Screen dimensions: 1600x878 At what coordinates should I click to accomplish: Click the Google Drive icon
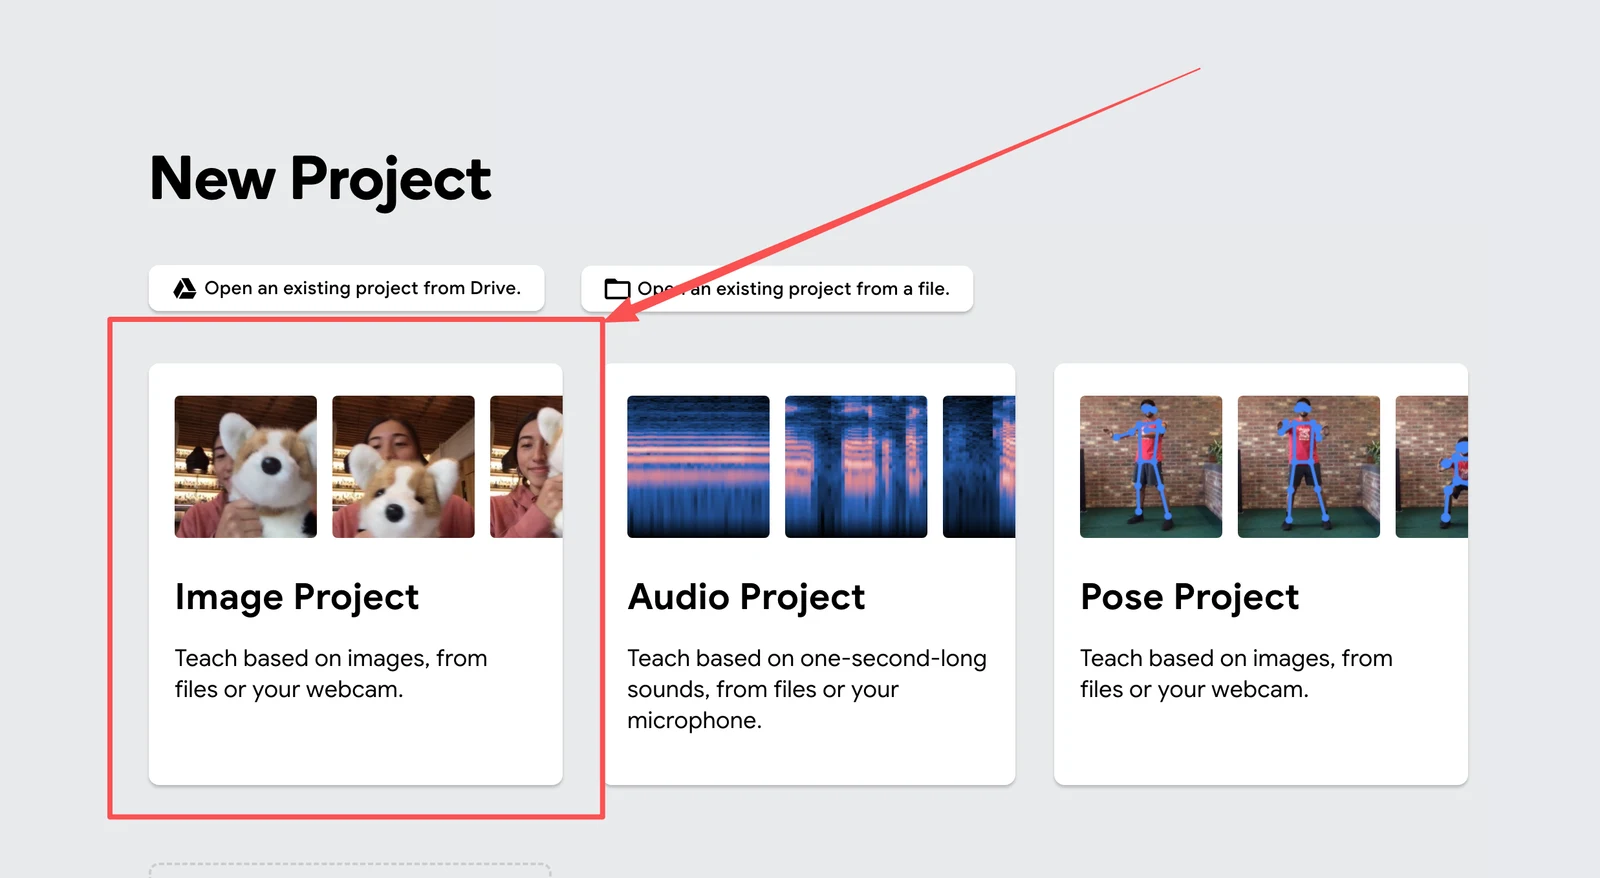coord(185,289)
